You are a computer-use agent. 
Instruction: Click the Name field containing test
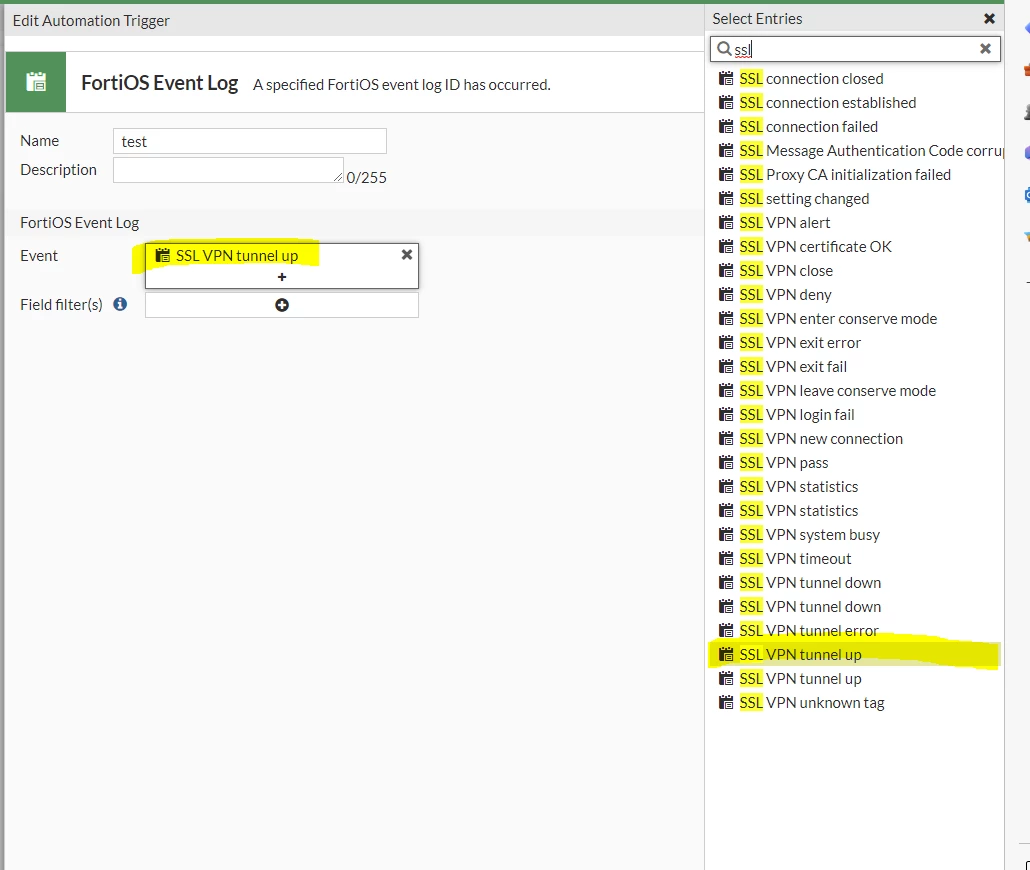pos(250,141)
